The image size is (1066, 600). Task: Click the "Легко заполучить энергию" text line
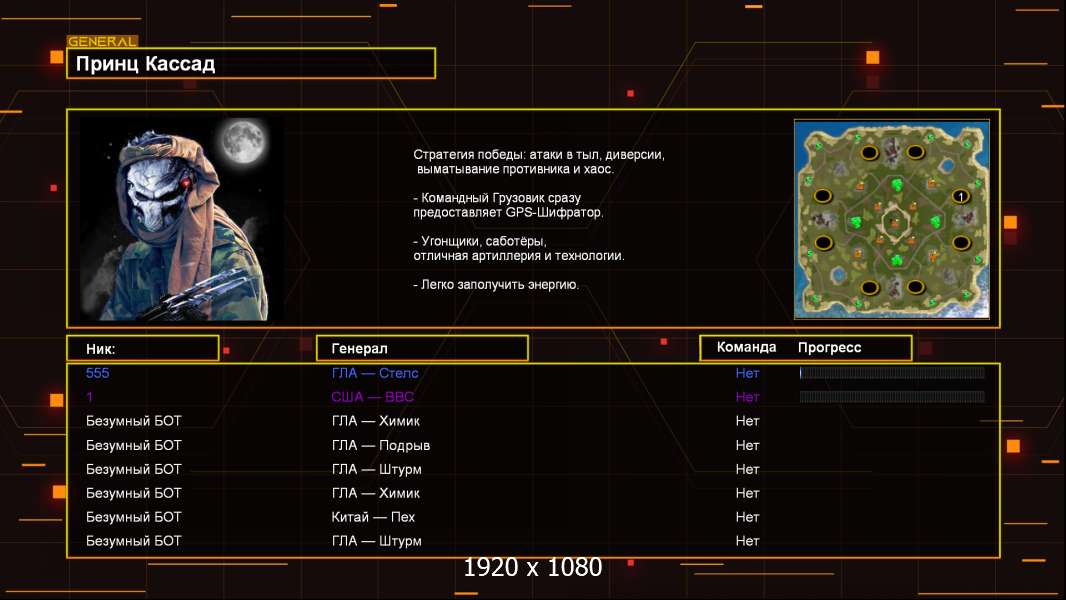(496, 285)
